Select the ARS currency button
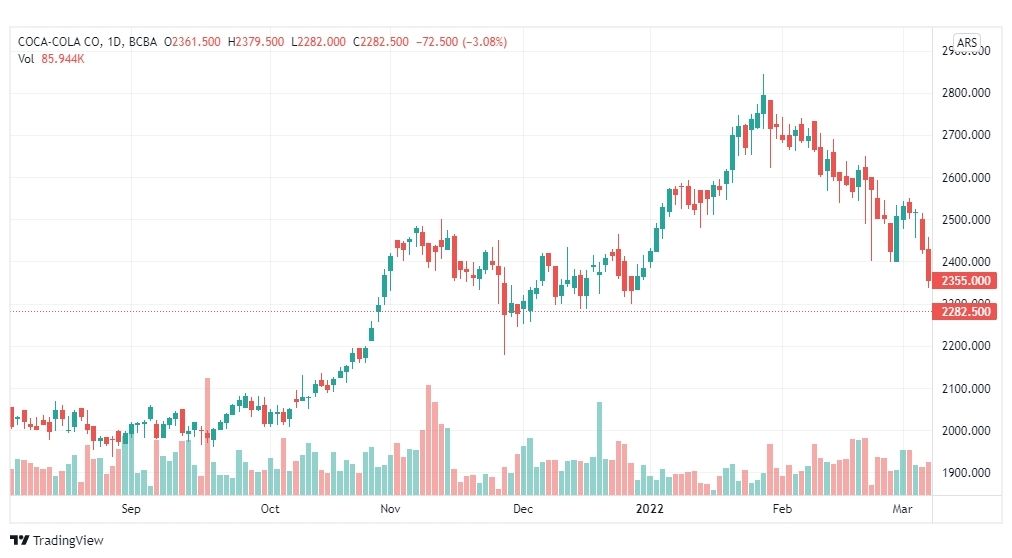Screen dimensions: 1012x558 pyautogui.click(x=966, y=43)
